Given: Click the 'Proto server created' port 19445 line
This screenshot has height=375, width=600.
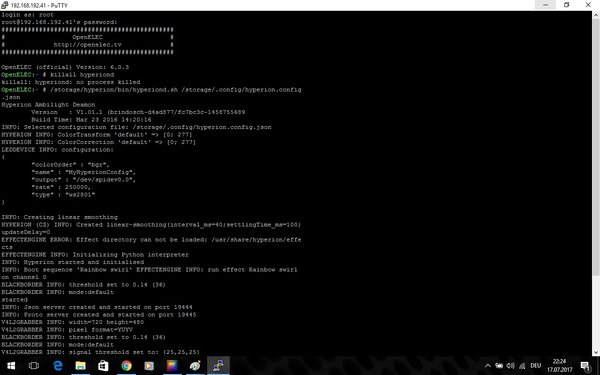Looking at the screenshot, I should click(99, 315).
